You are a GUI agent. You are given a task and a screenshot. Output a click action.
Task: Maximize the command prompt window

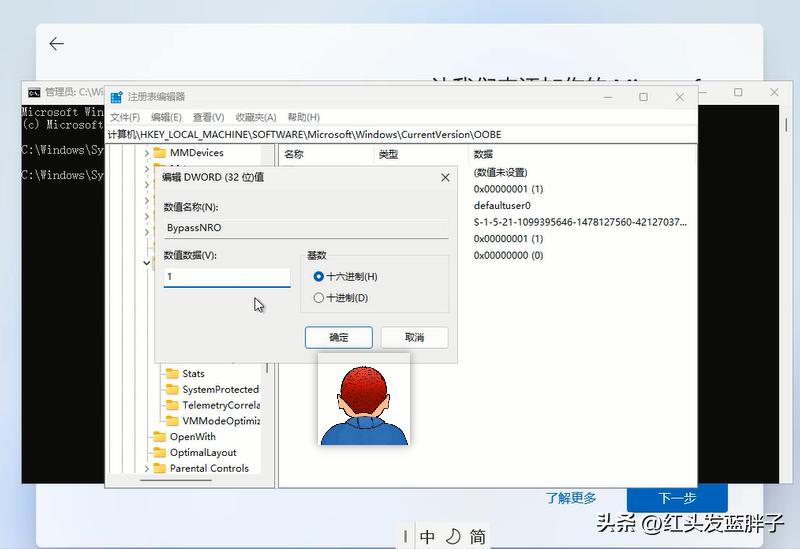tap(738, 92)
